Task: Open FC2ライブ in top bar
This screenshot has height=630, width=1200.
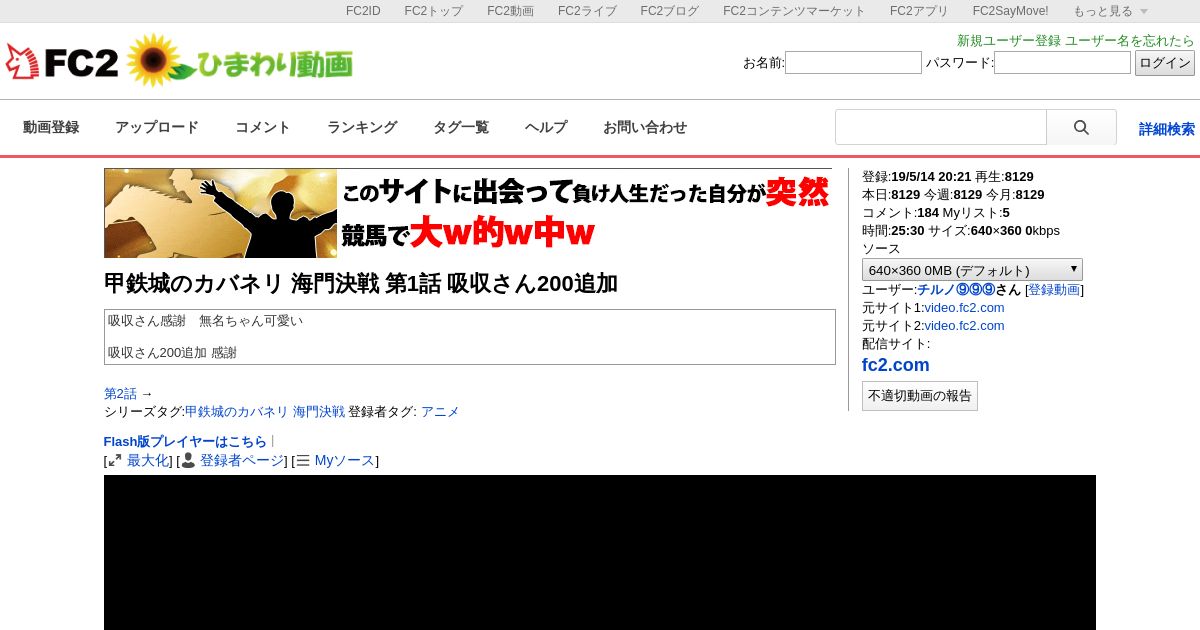Action: point(587,11)
